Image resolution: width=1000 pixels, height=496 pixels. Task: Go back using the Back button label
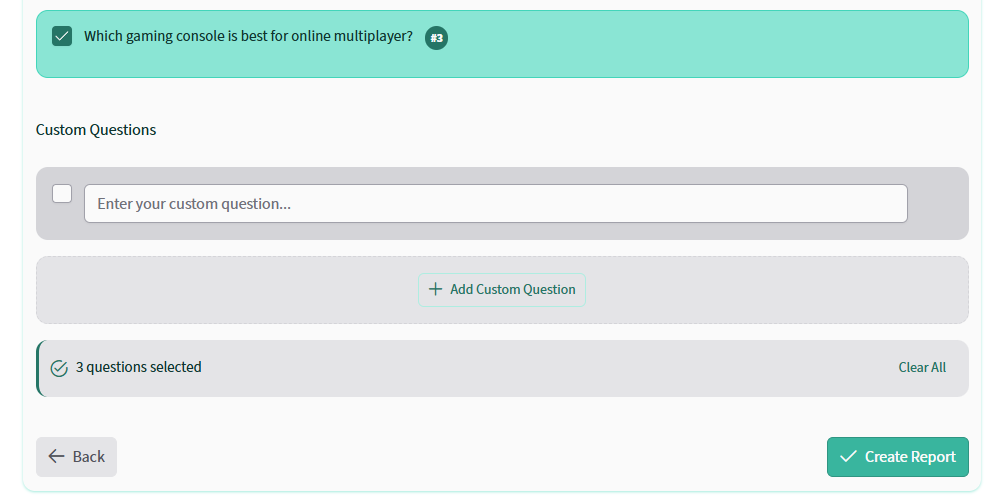pos(89,457)
